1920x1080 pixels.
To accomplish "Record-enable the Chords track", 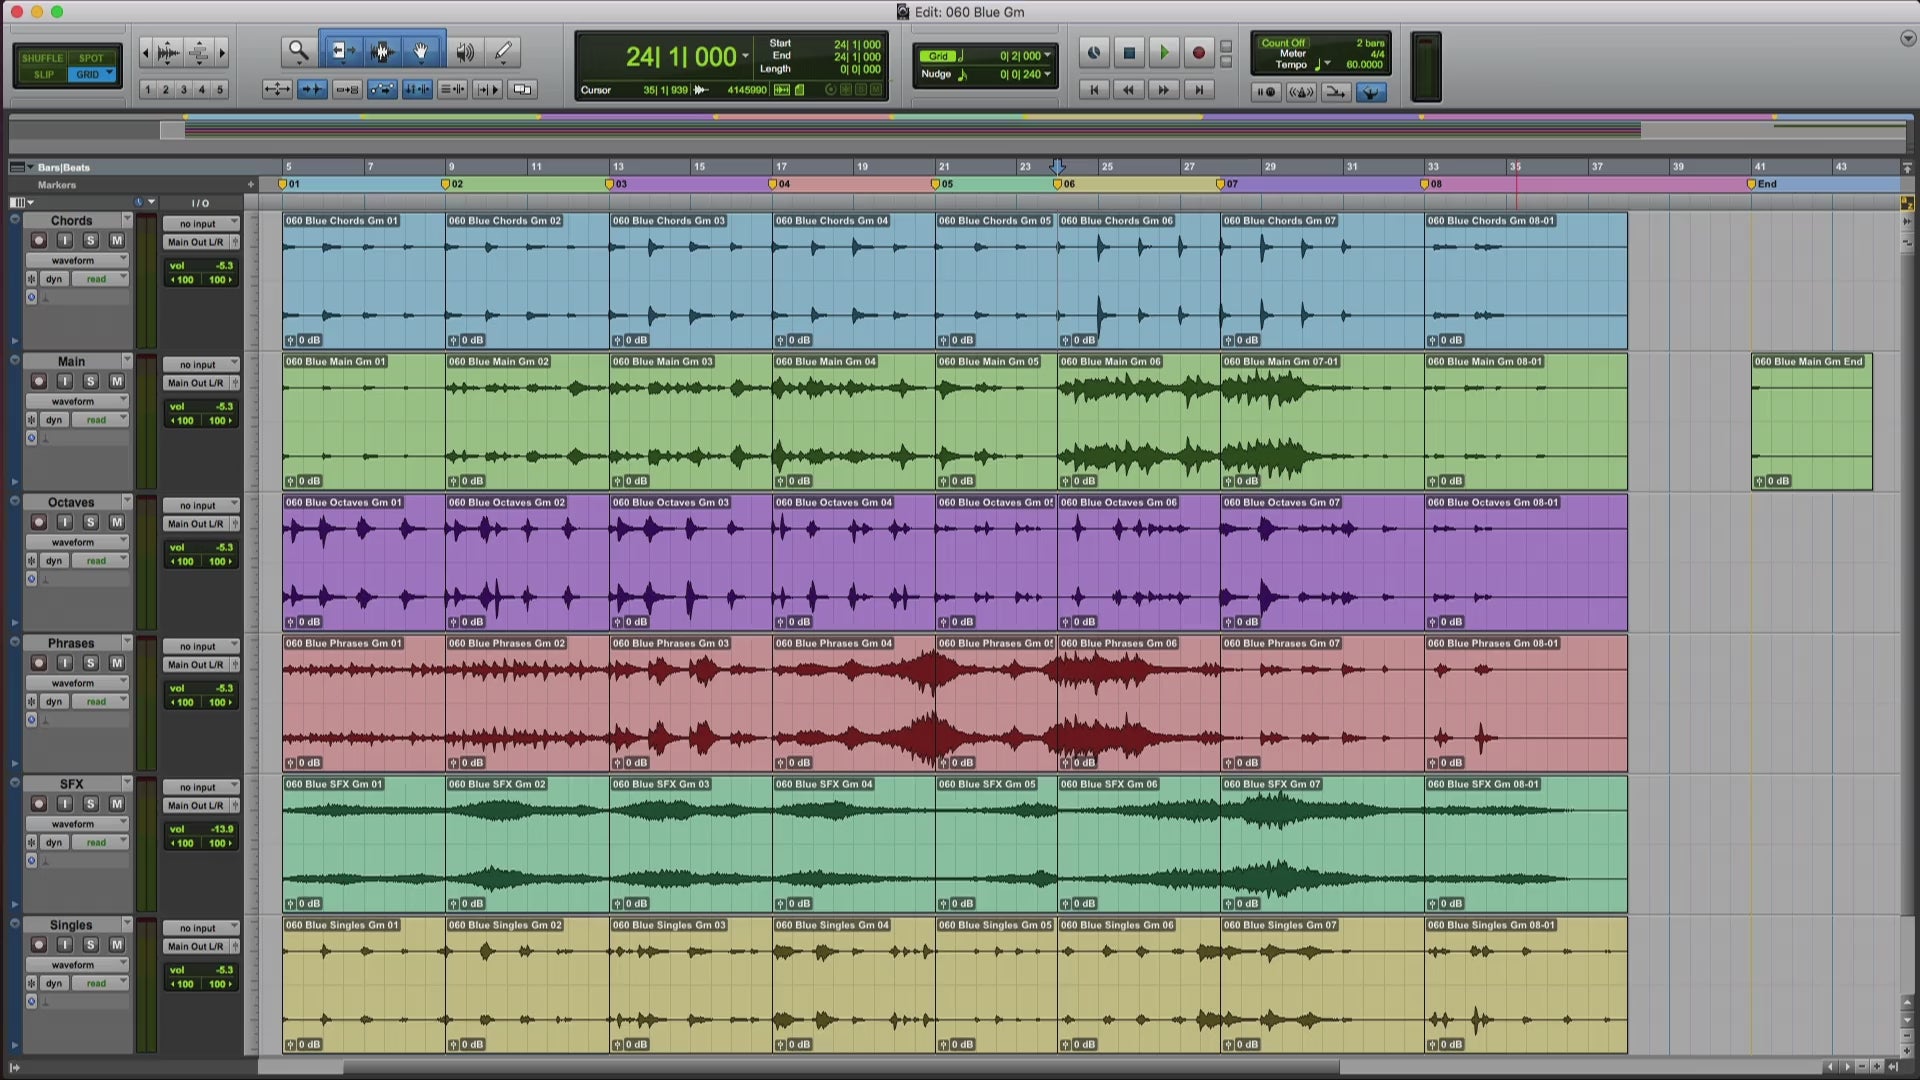I will (39, 240).
